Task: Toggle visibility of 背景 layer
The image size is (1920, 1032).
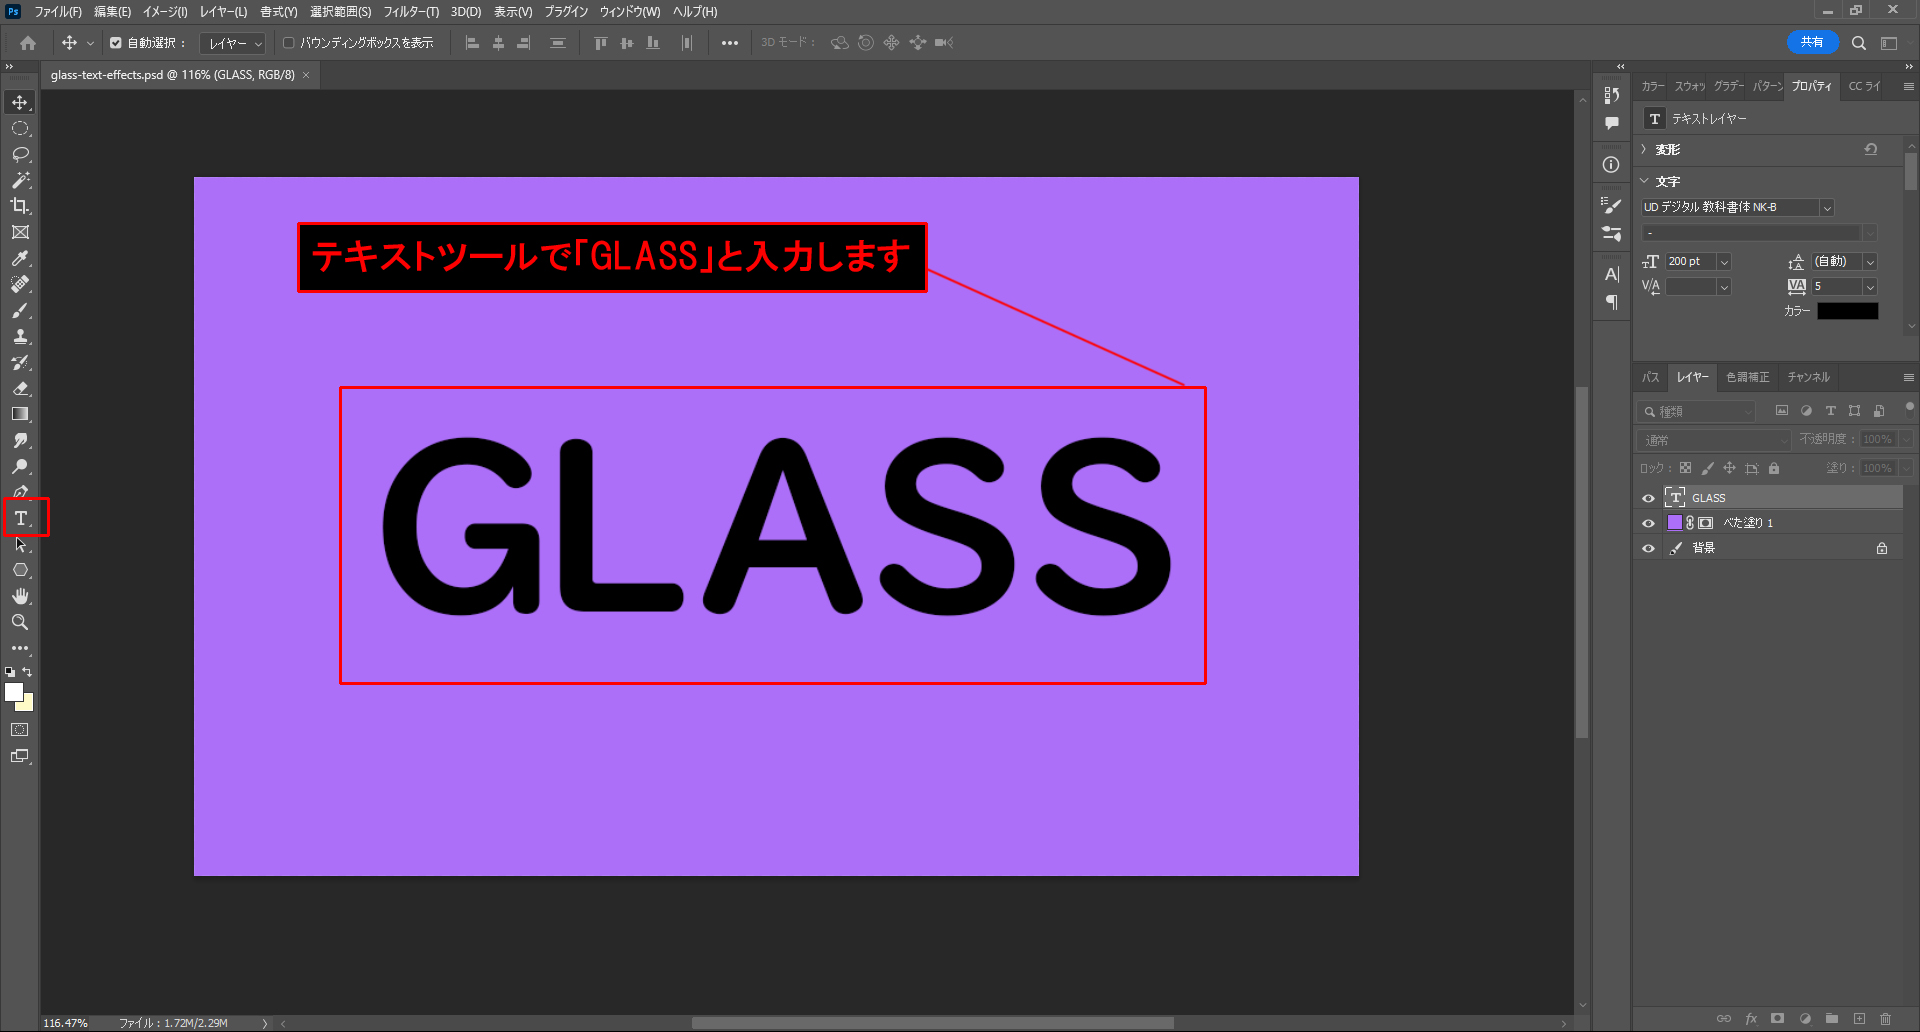Action: tap(1648, 548)
